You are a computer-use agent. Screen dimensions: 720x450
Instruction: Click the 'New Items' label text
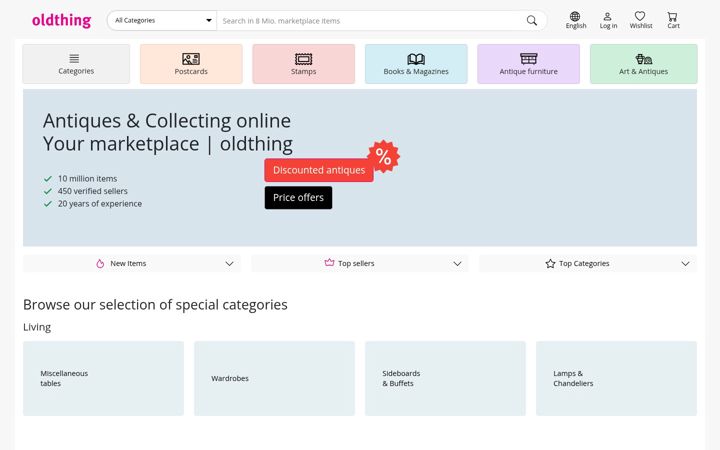click(128, 264)
